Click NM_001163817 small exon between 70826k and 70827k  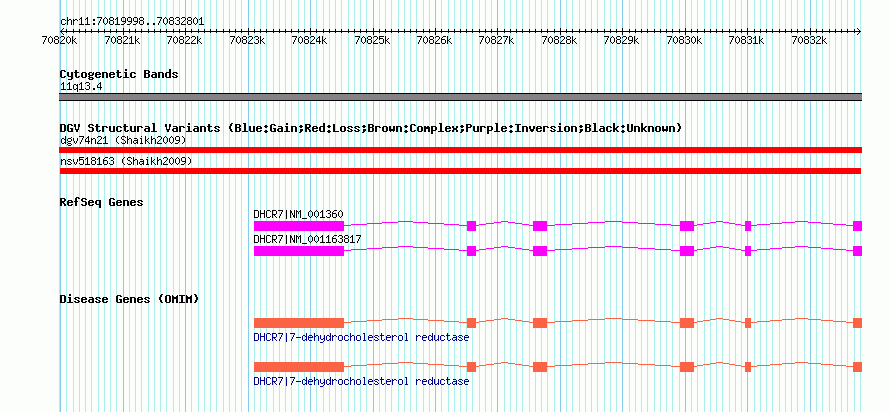click(x=471, y=251)
